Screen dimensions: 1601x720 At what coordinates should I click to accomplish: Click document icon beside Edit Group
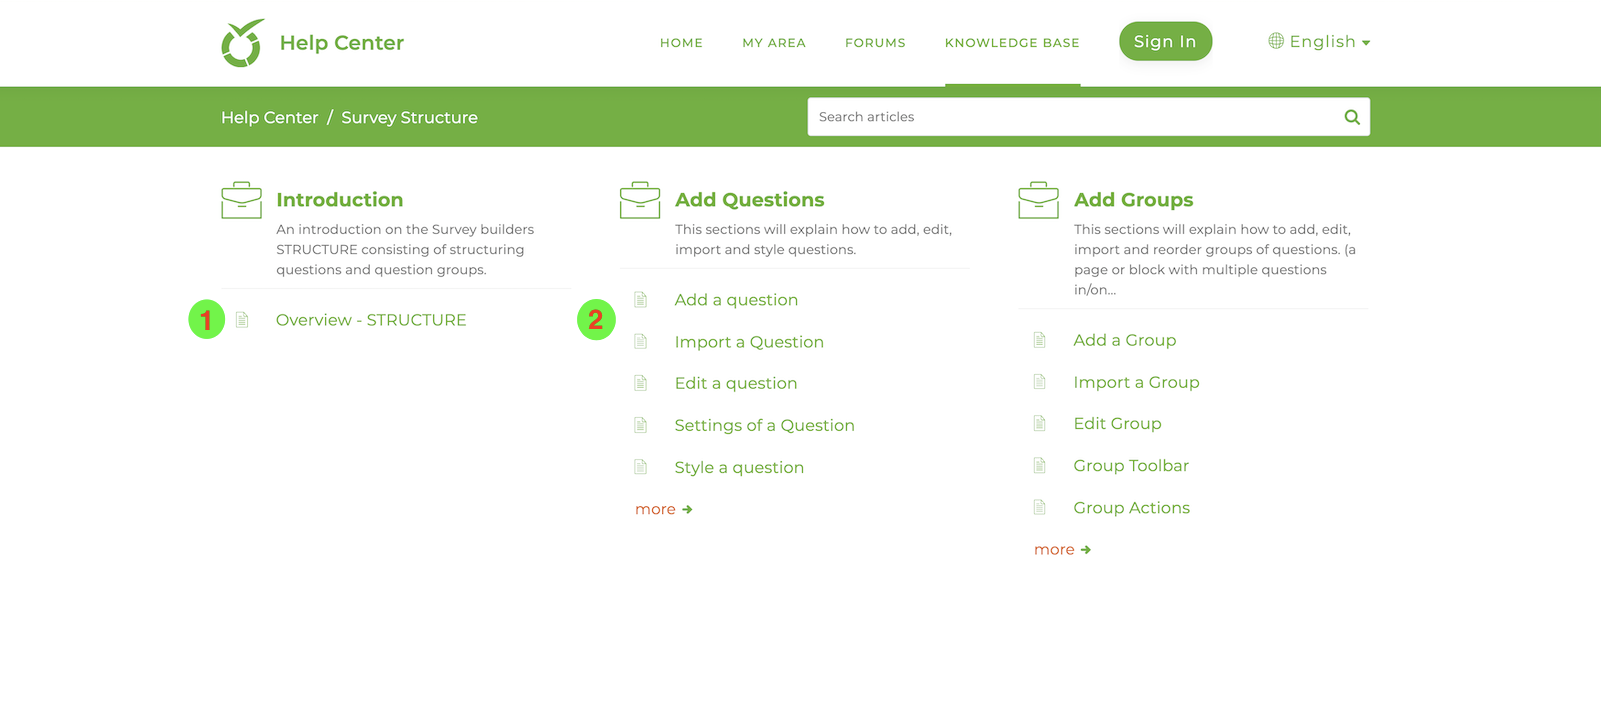[1040, 424]
